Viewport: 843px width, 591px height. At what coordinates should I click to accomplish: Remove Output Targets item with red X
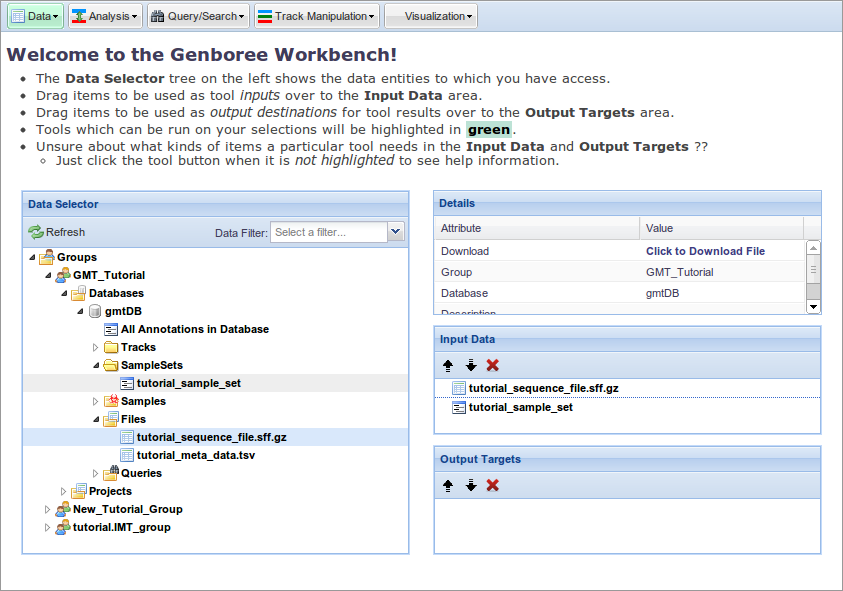(492, 486)
